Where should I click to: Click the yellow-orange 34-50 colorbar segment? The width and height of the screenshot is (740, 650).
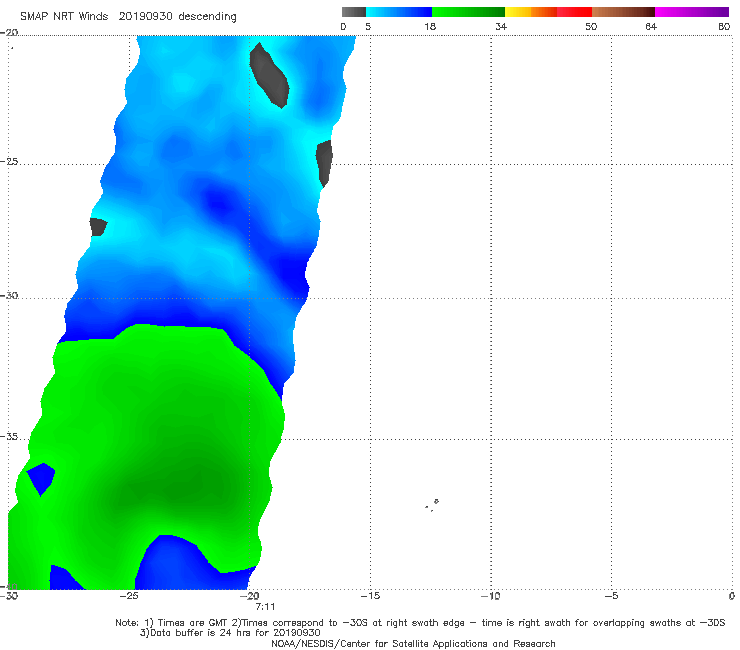pyautogui.click(x=548, y=12)
